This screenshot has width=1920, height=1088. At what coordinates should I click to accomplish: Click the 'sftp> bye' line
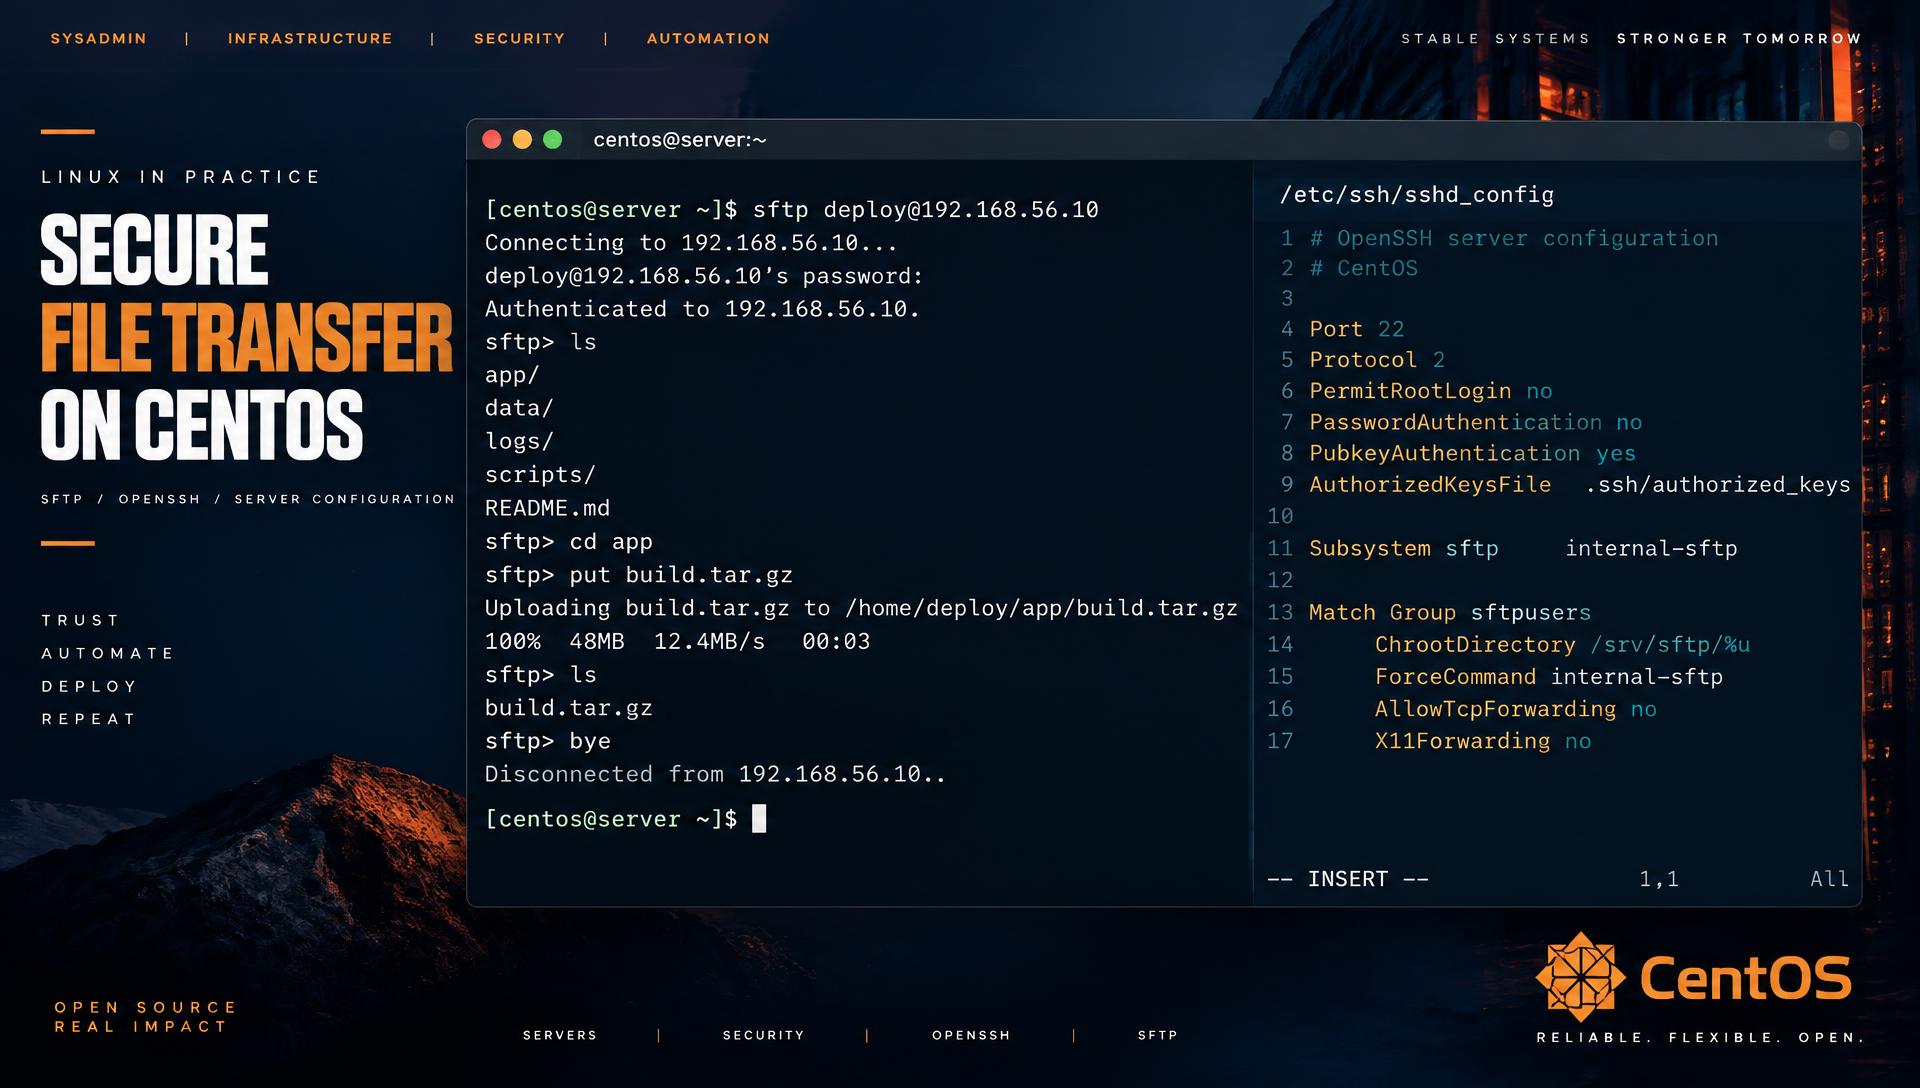[547, 741]
